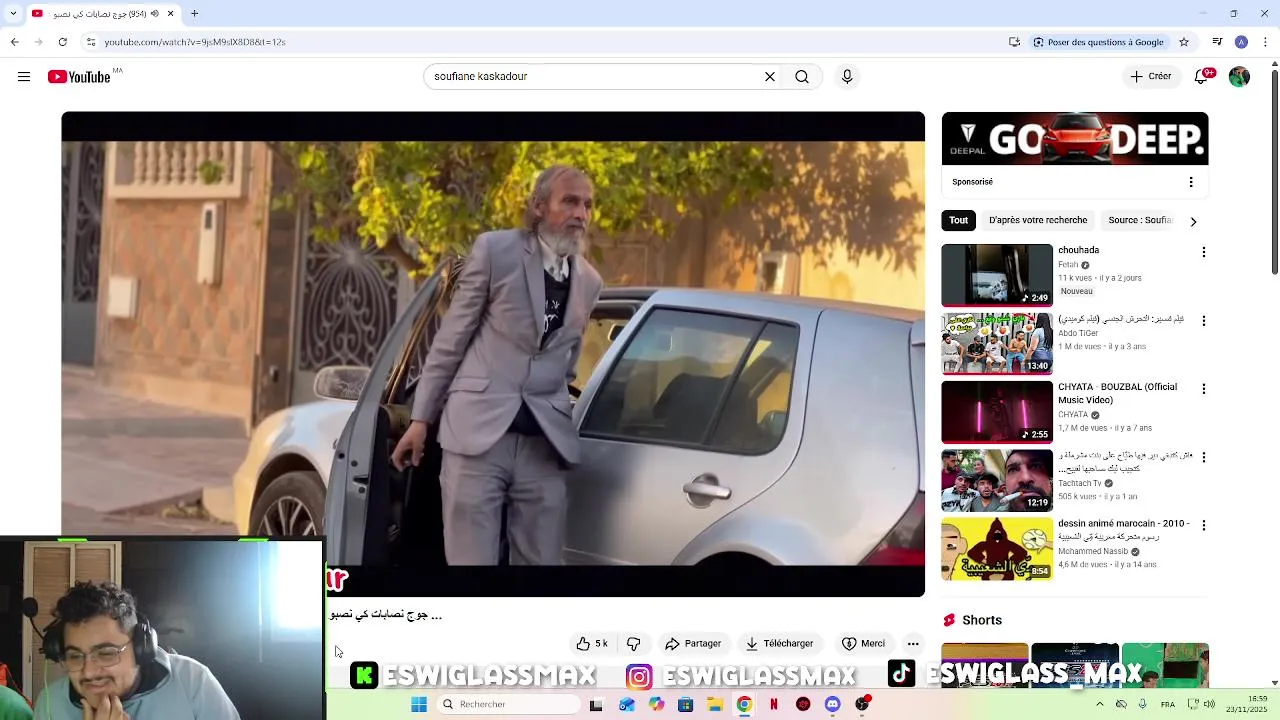This screenshot has height=720, width=1280.
Task: Download the video with Télécharger
Action: (x=780, y=644)
